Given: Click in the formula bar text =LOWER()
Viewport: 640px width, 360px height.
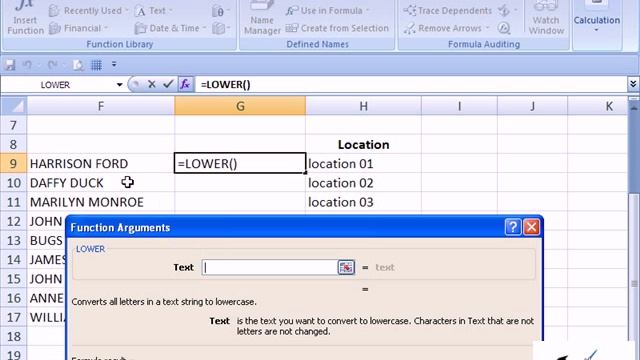Looking at the screenshot, I should pos(225,84).
